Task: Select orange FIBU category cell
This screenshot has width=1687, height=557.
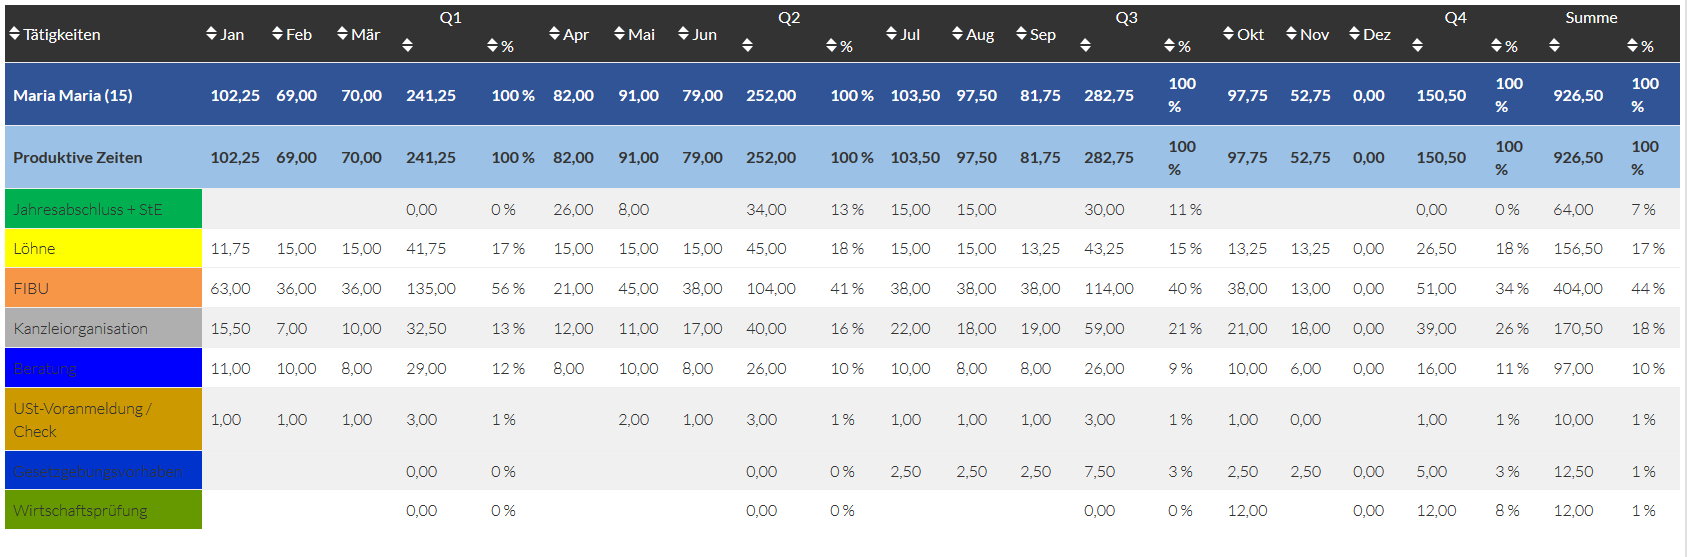Action: [x=103, y=288]
